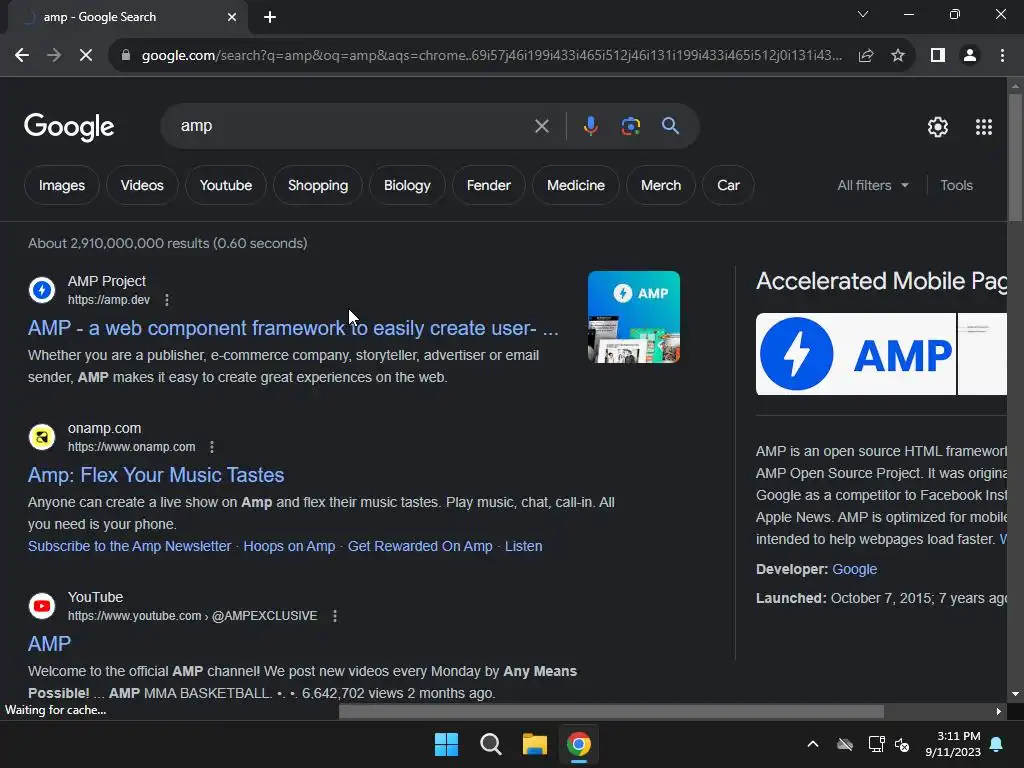The image size is (1024, 768).
Task: Bookmark this tab with the star icon
Action: (898, 56)
